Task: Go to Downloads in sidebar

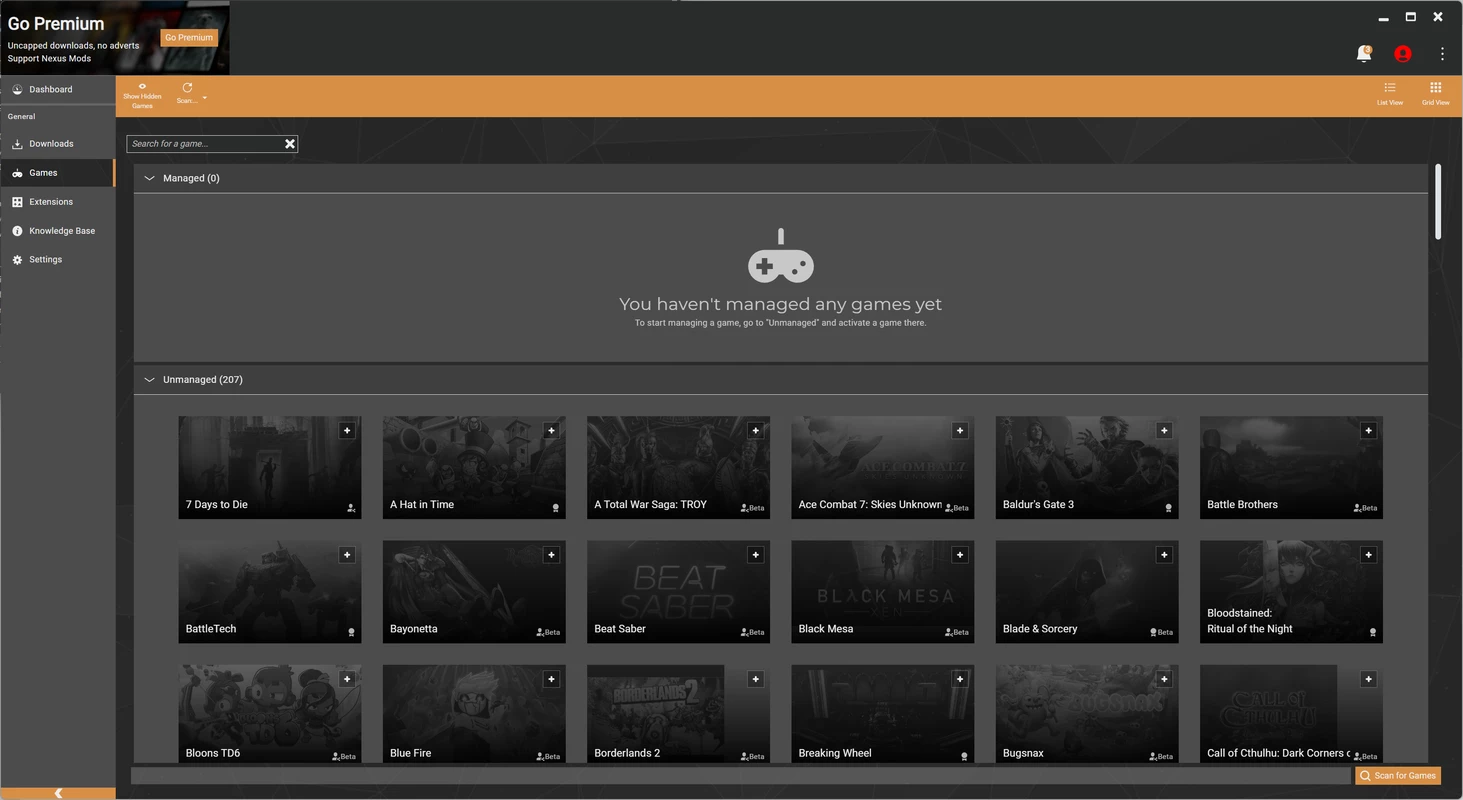Action: coord(57,144)
